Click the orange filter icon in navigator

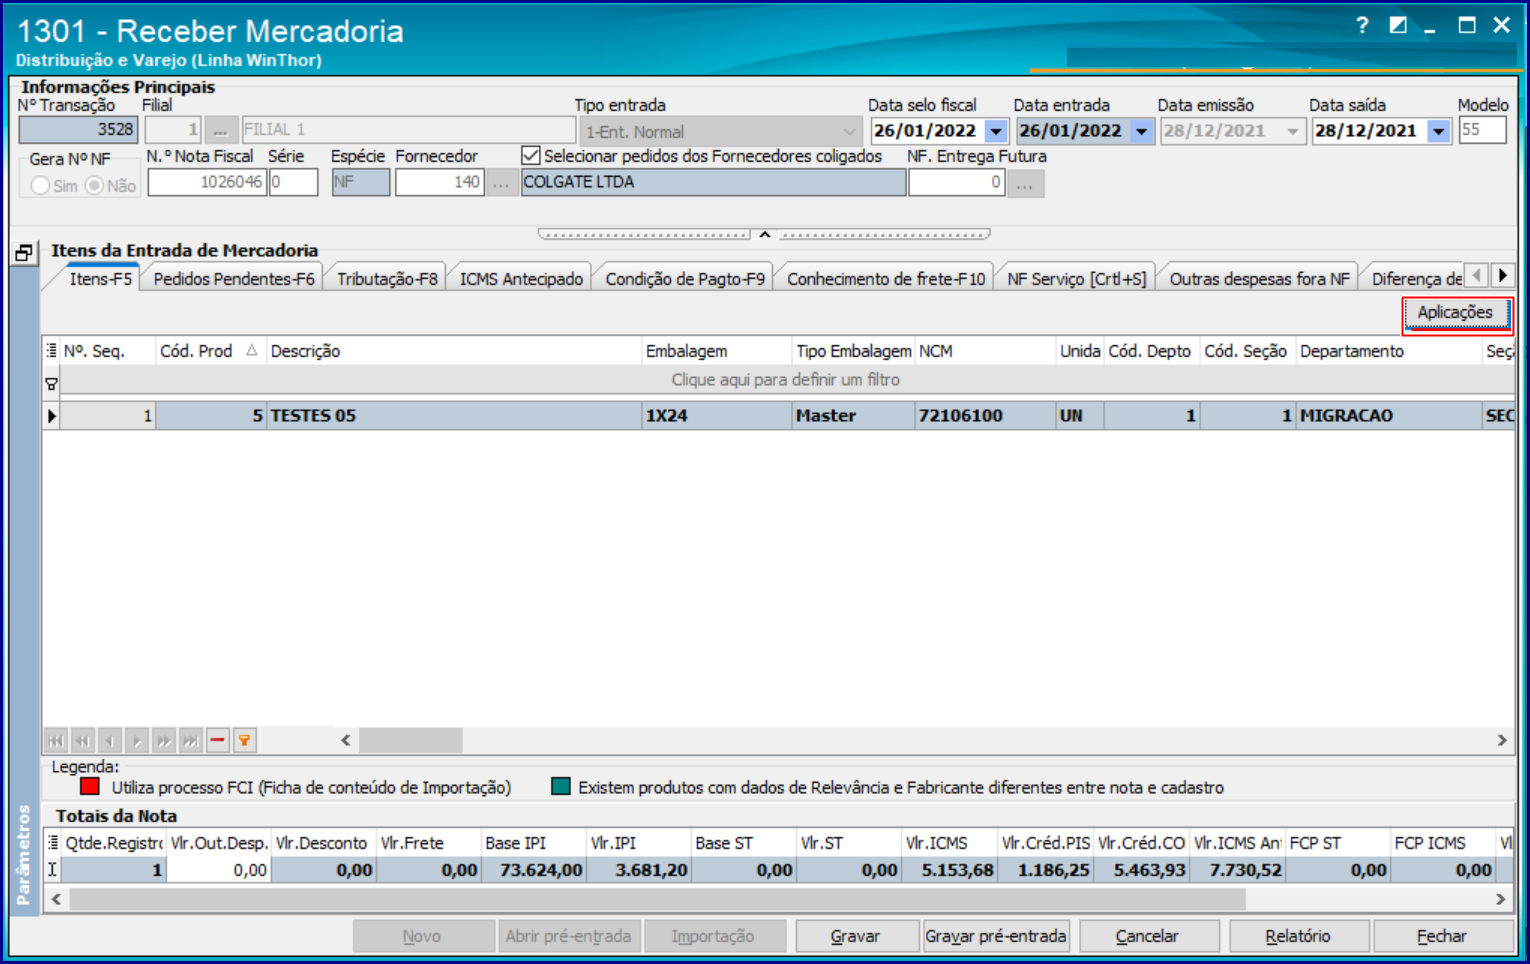245,741
